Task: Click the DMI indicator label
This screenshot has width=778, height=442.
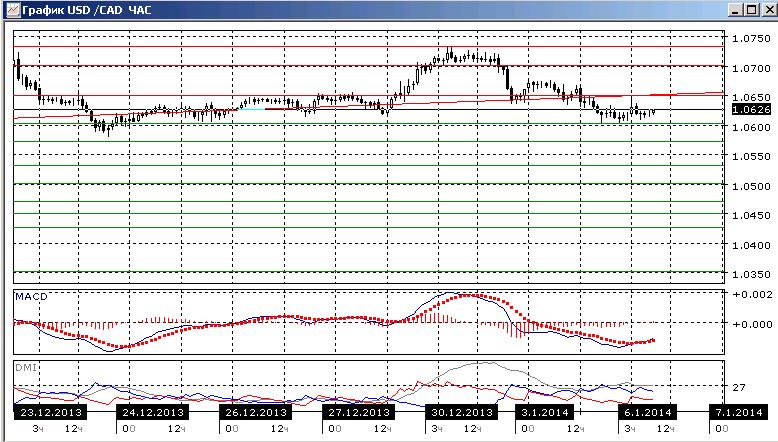Action: click(x=26, y=368)
